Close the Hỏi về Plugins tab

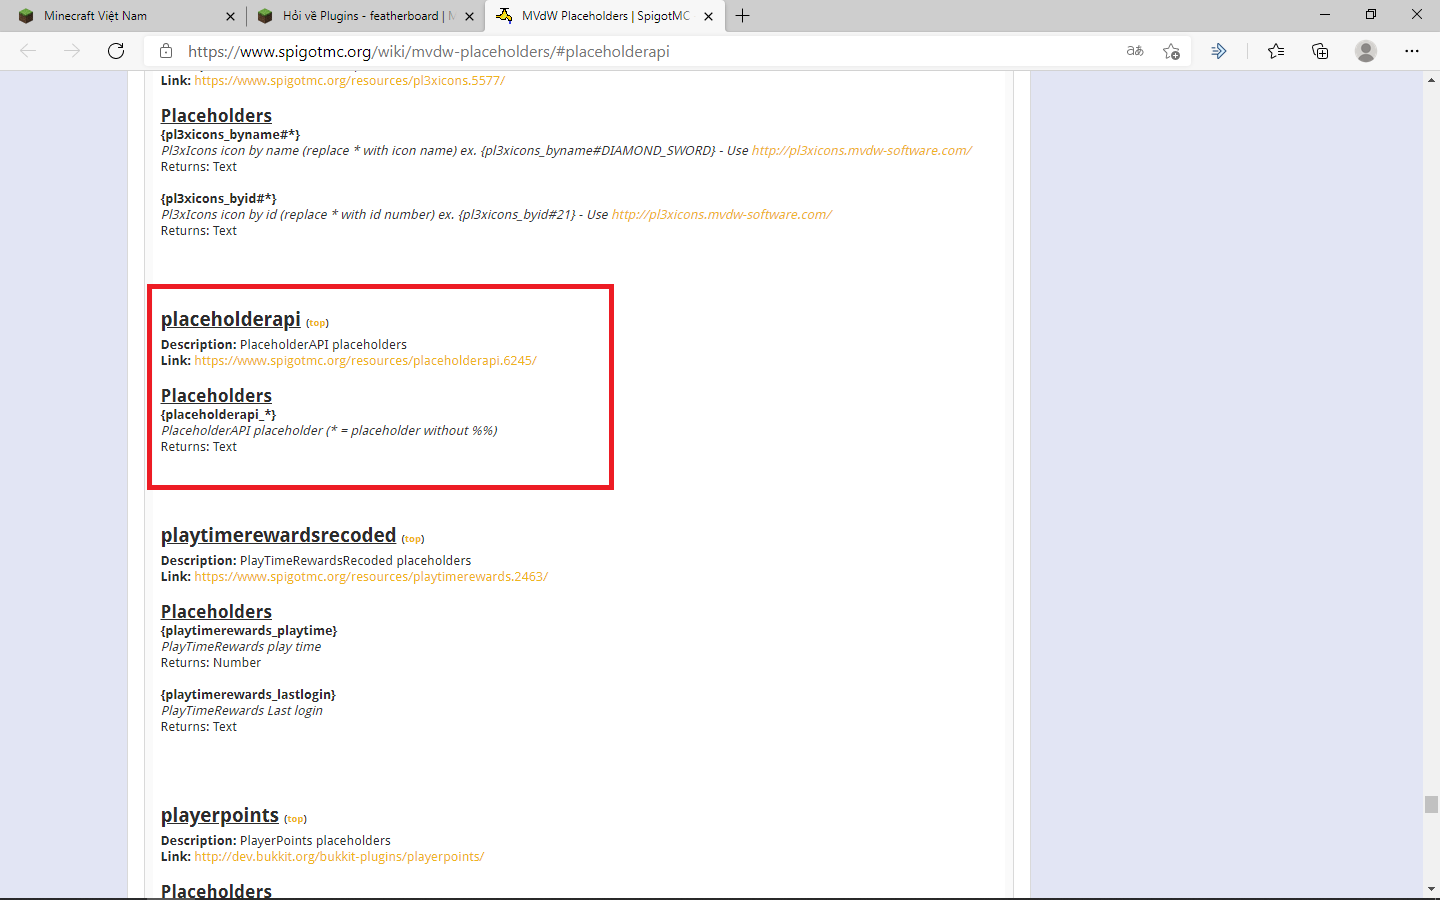click(x=469, y=16)
